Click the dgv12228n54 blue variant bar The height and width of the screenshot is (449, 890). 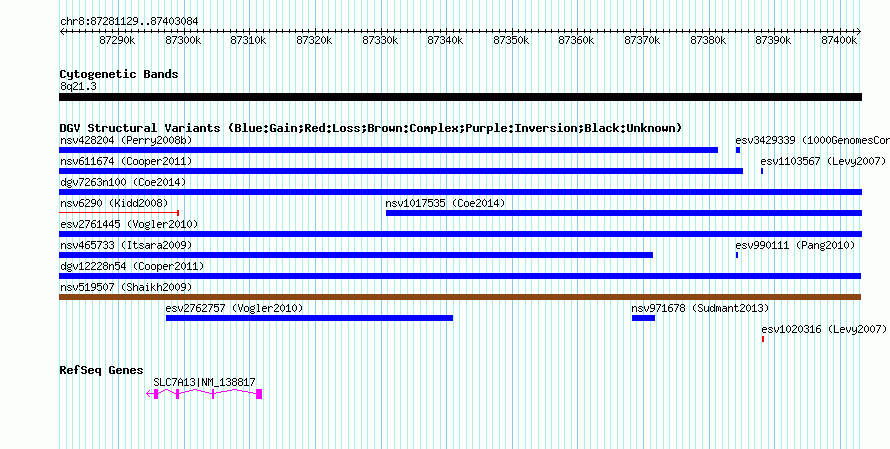pyautogui.click(x=460, y=276)
